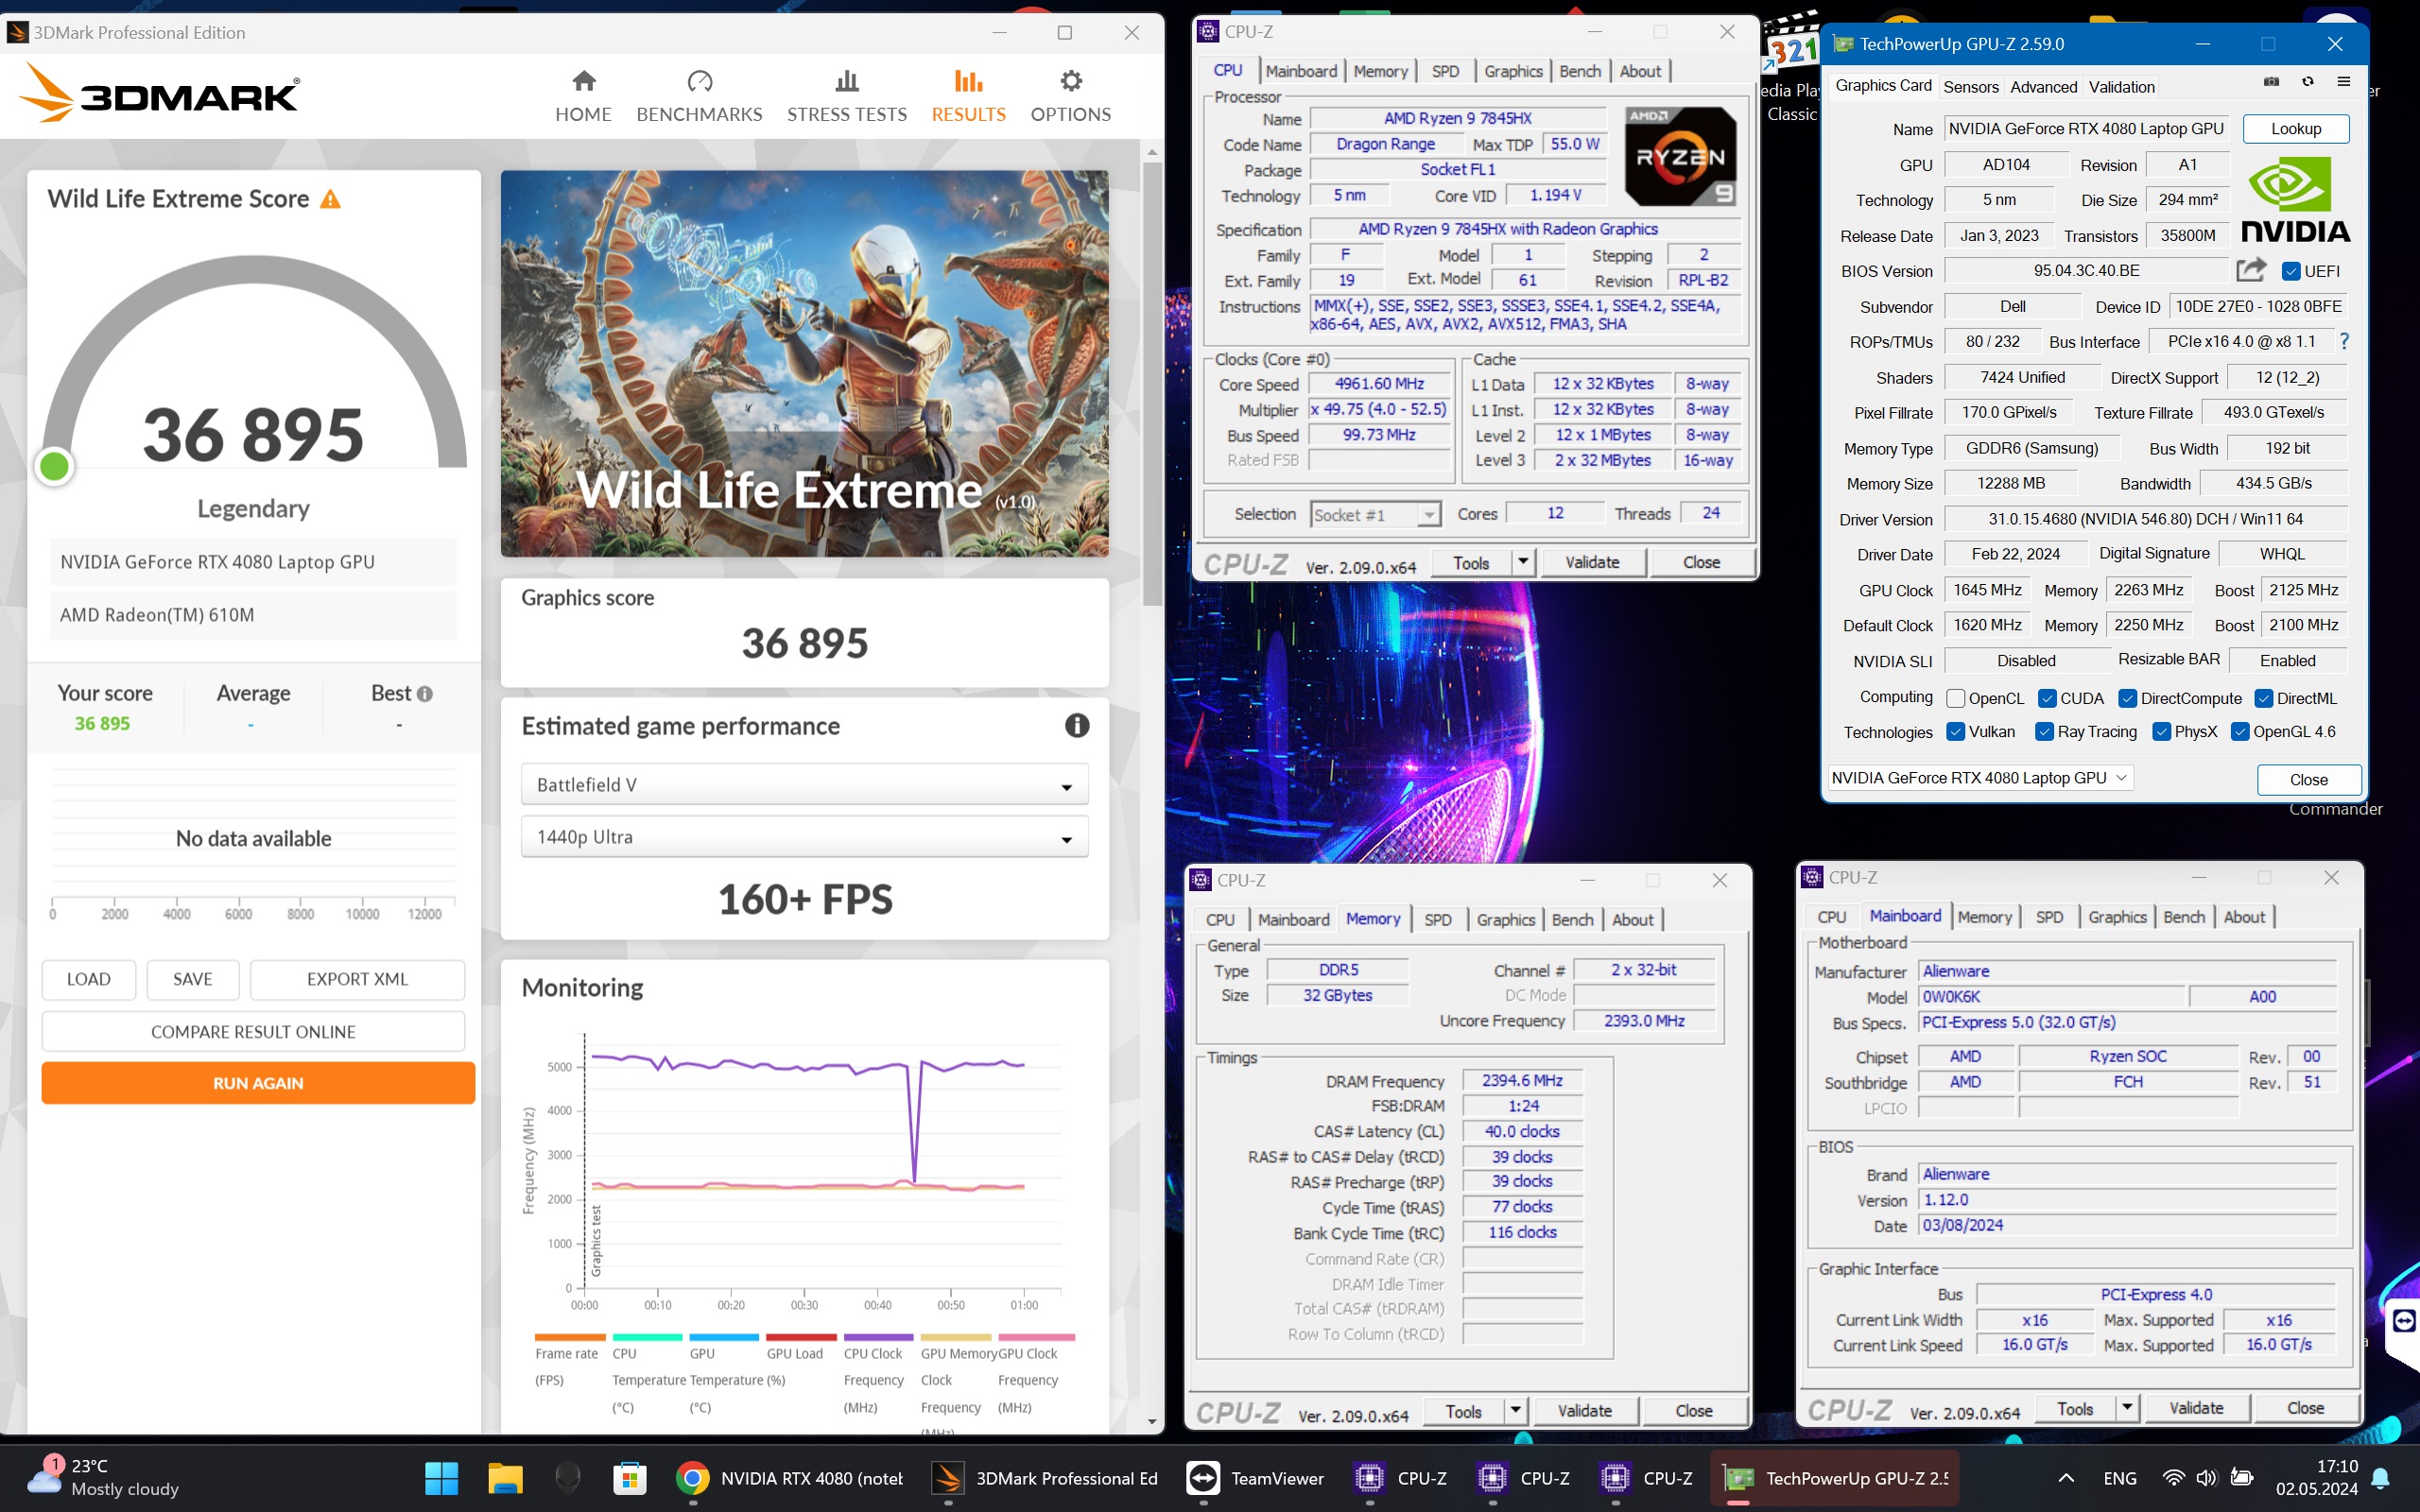
Task: Click the RUN AGAIN button
Action: pyautogui.click(x=258, y=1083)
